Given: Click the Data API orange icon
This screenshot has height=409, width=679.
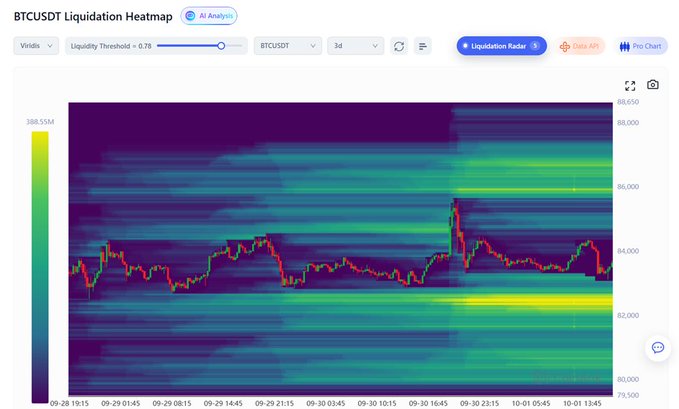Looking at the screenshot, I should 565,46.
